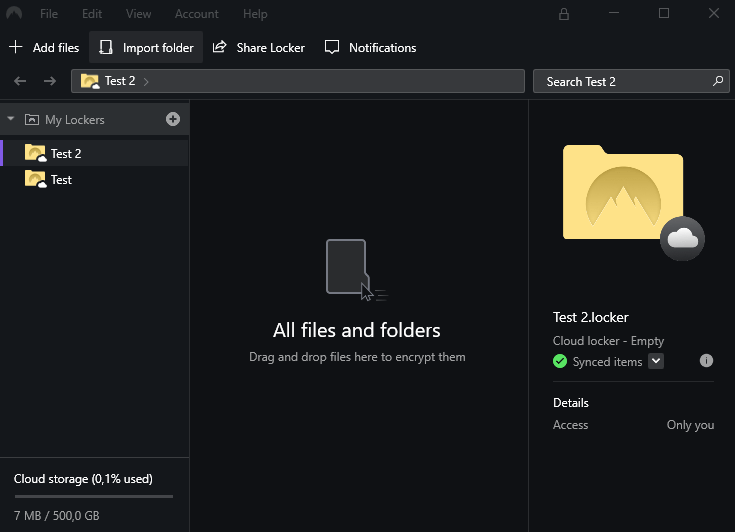The width and height of the screenshot is (735, 532).
Task: Click Share Locker button
Action: (x=259, y=47)
